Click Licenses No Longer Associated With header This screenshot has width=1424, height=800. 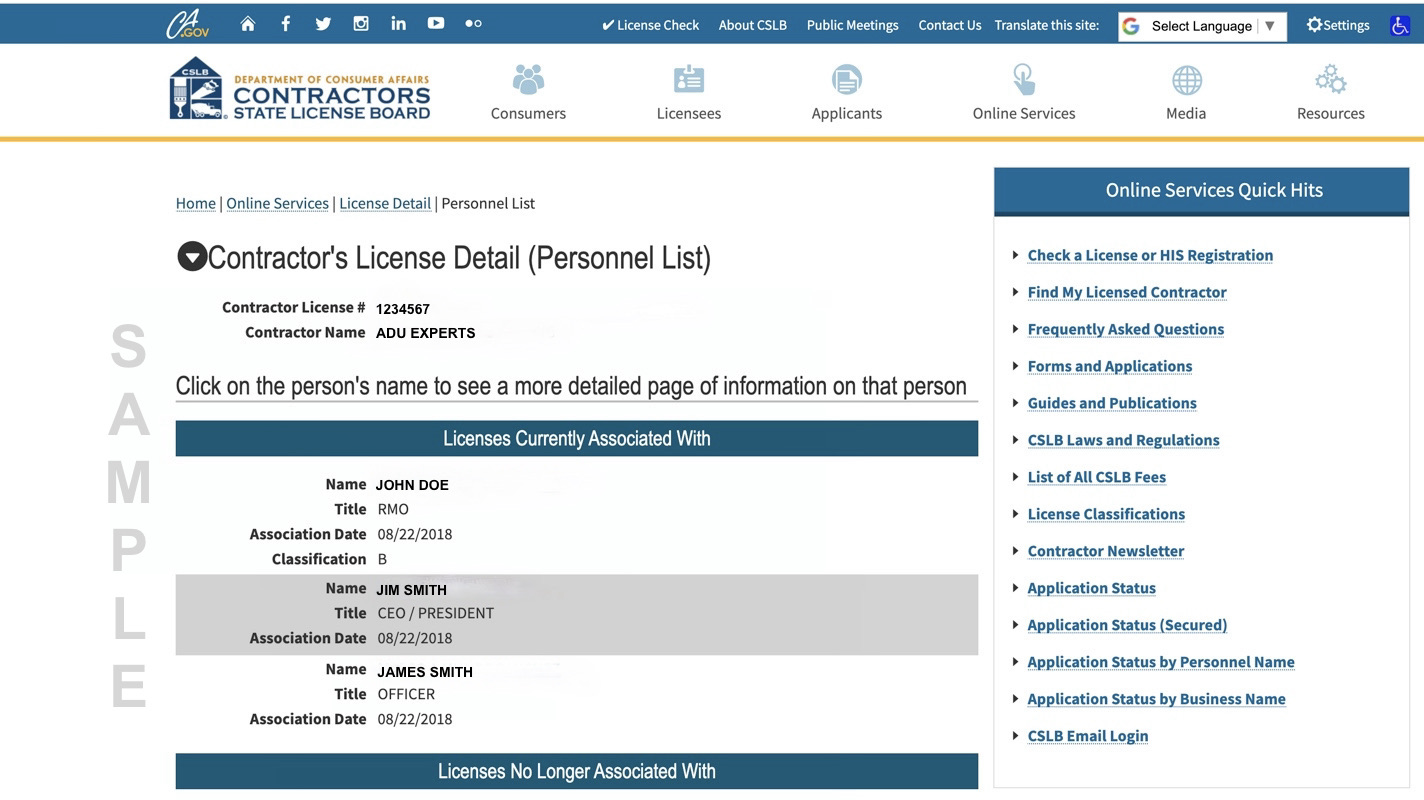pos(577,771)
